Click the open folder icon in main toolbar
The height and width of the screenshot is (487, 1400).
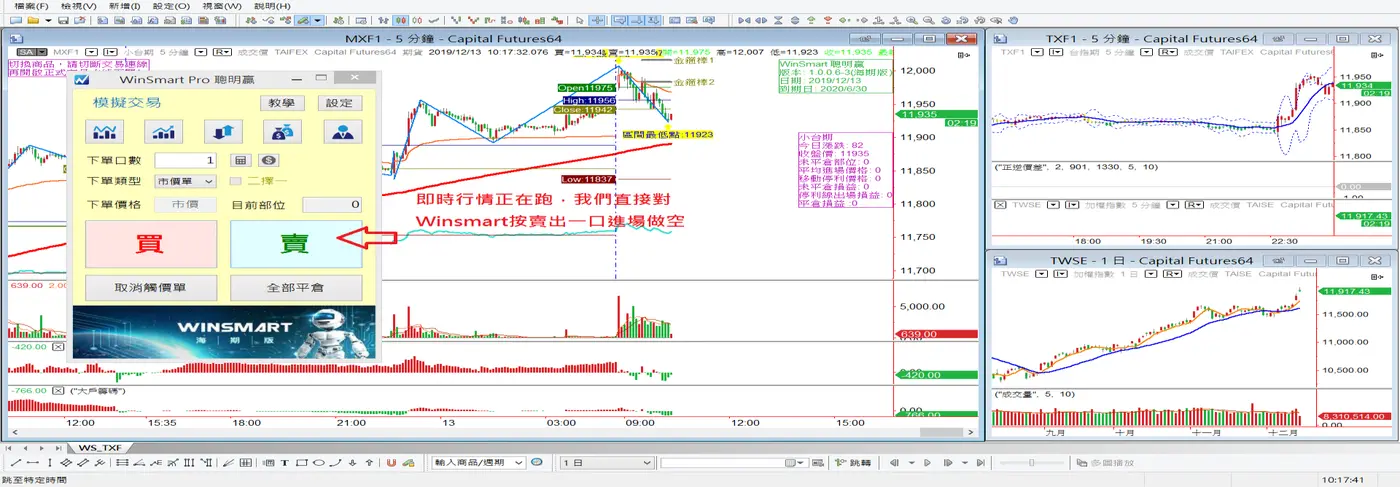pyautogui.click(x=33, y=20)
